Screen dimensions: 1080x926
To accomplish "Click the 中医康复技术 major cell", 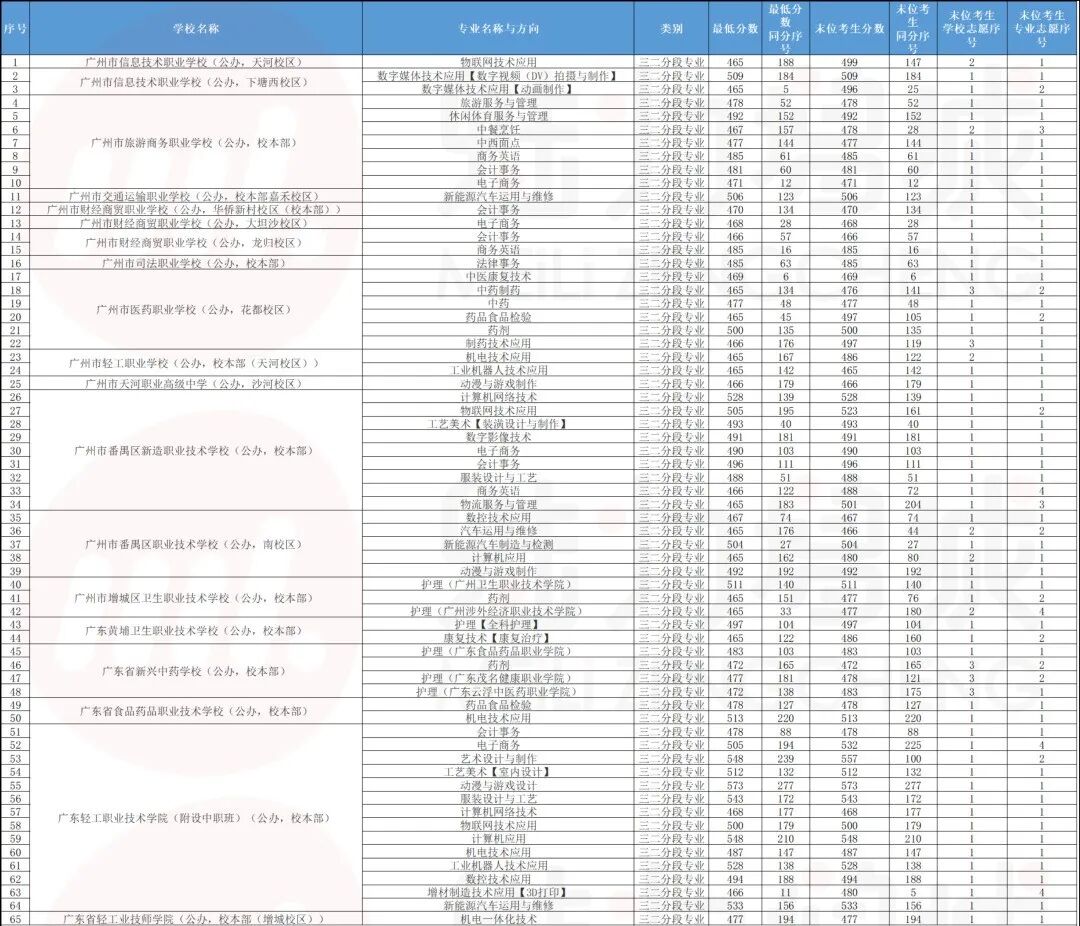I will click(x=499, y=276).
